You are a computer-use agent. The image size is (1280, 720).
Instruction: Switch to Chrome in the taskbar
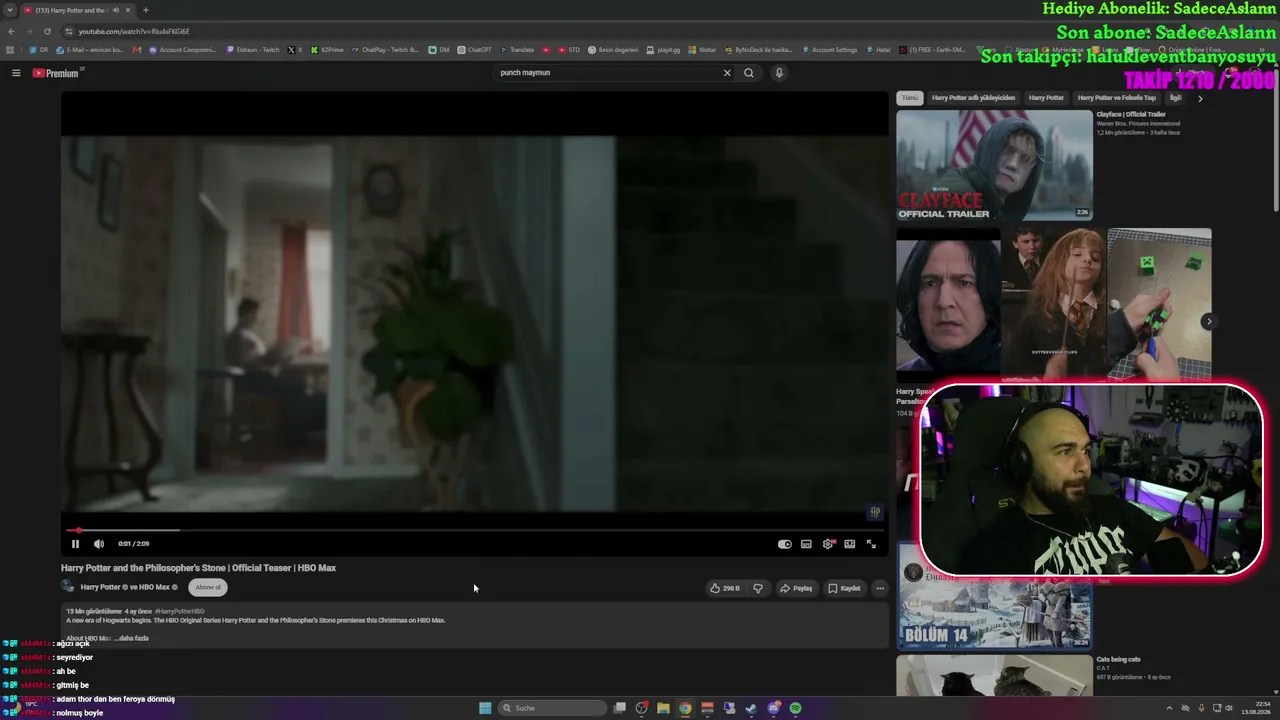coord(685,708)
